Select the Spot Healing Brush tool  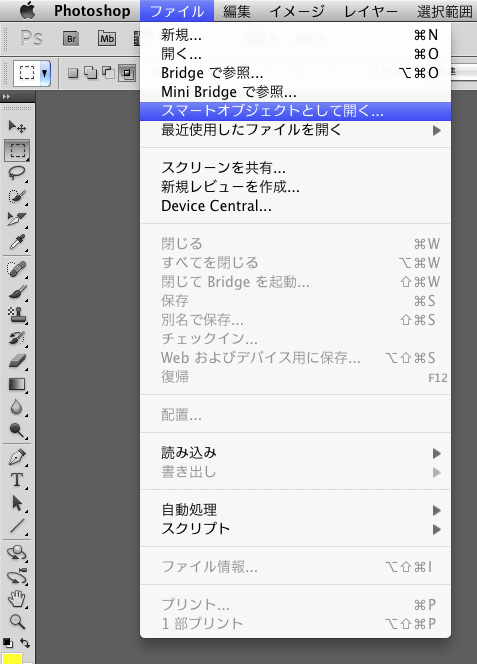(x=17, y=269)
